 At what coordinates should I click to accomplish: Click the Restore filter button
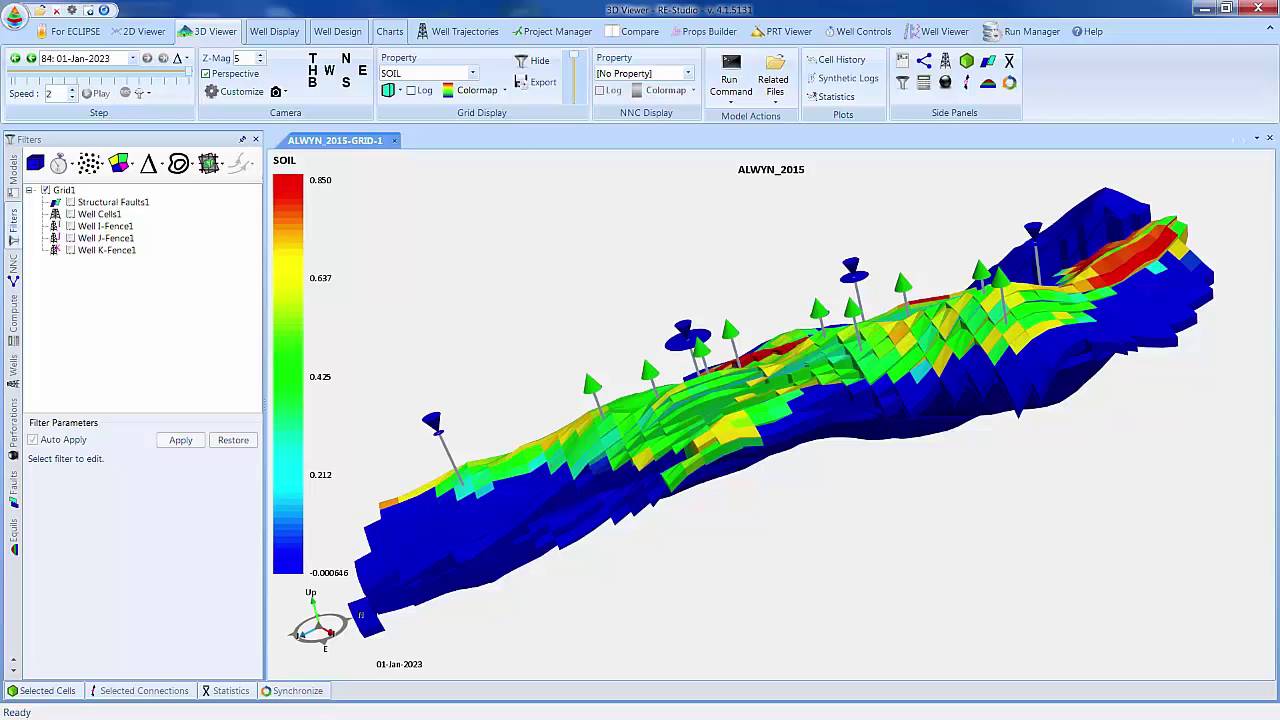233,440
